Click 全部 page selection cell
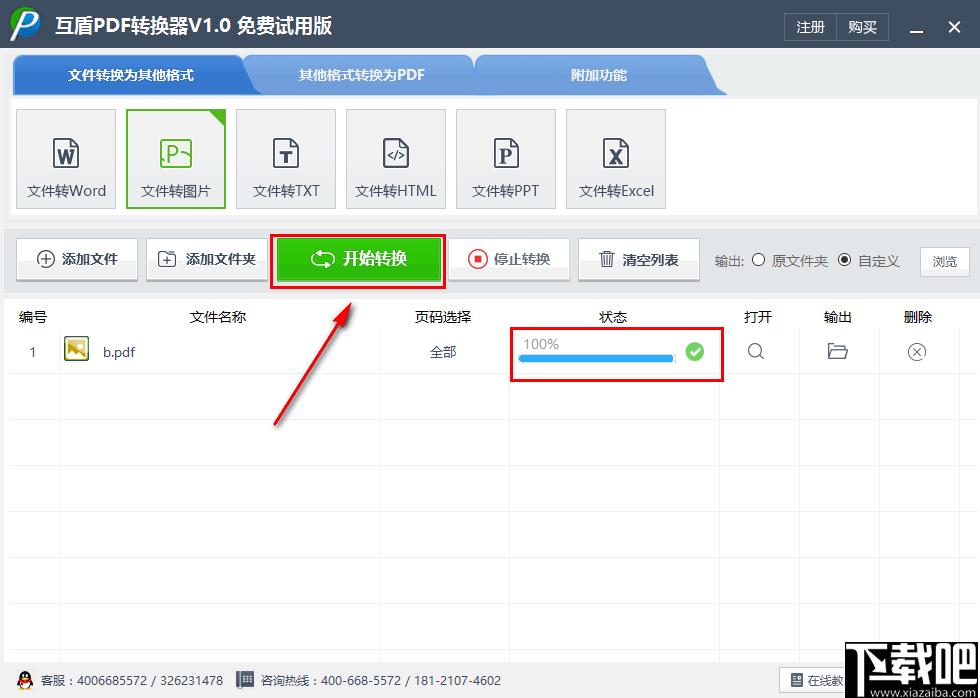Viewport: 980px width, 698px height. click(443, 352)
